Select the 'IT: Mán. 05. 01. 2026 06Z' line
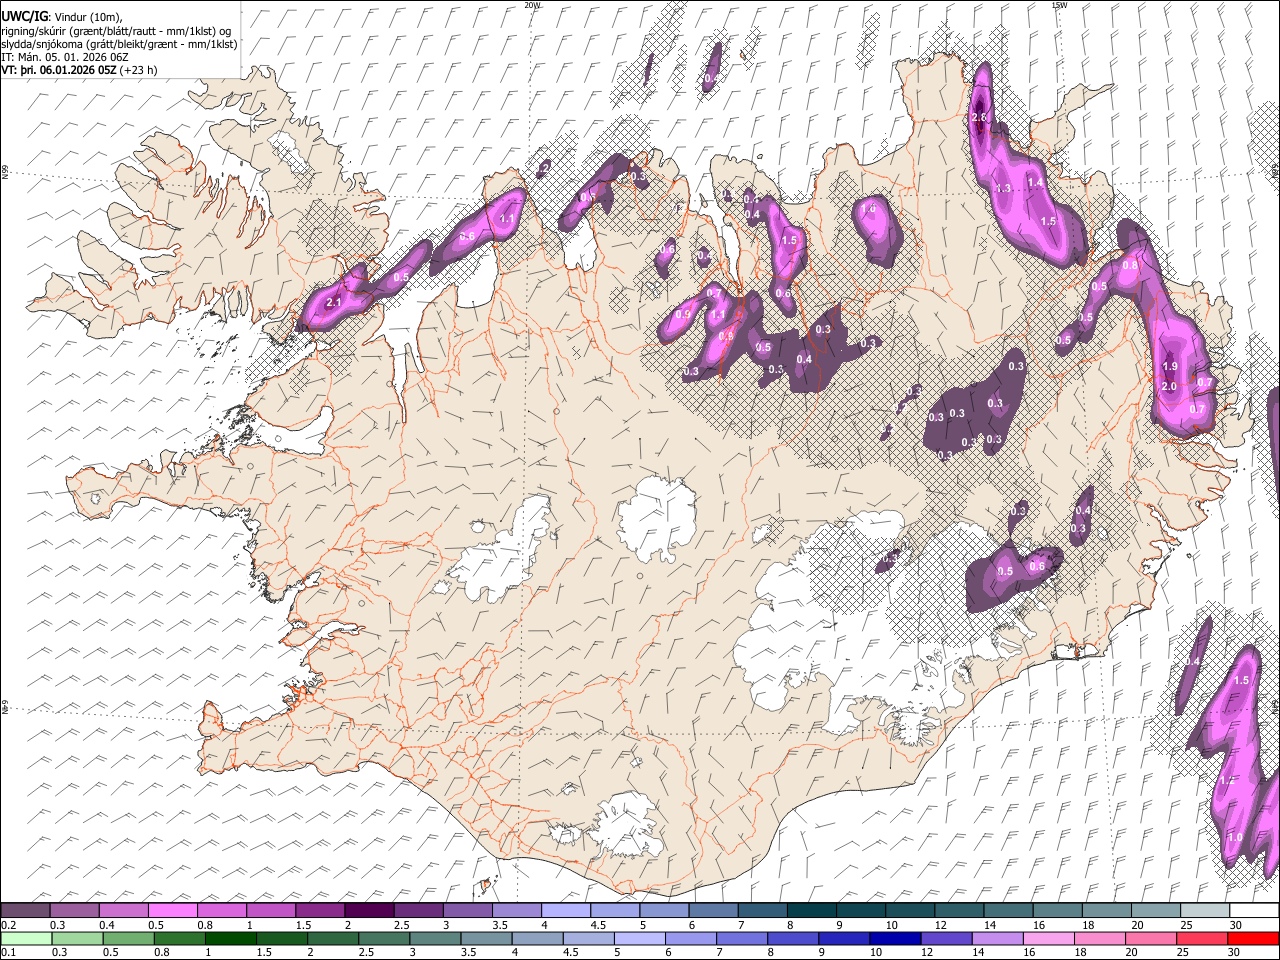 coord(65,57)
